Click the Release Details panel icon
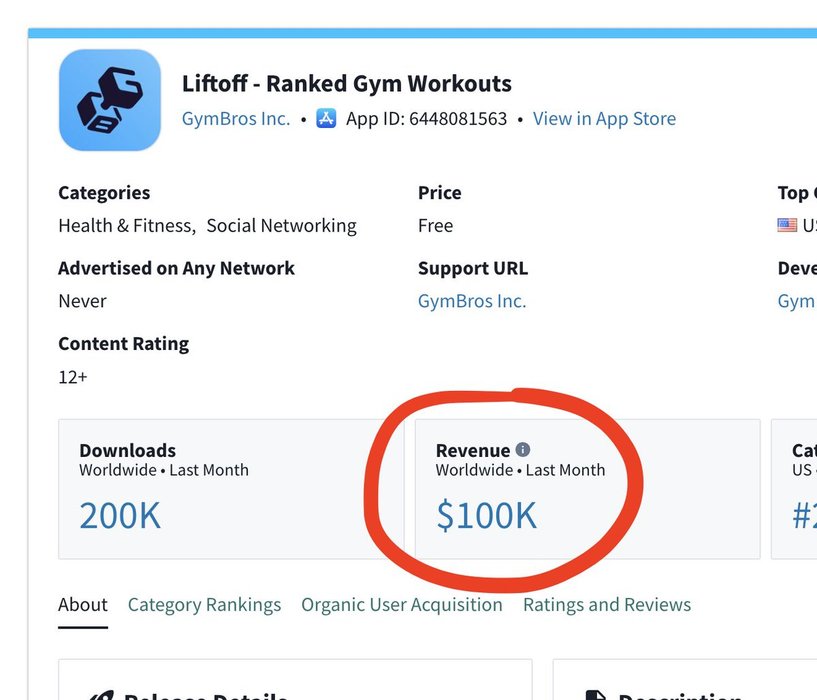The image size is (817, 700). click(100, 695)
